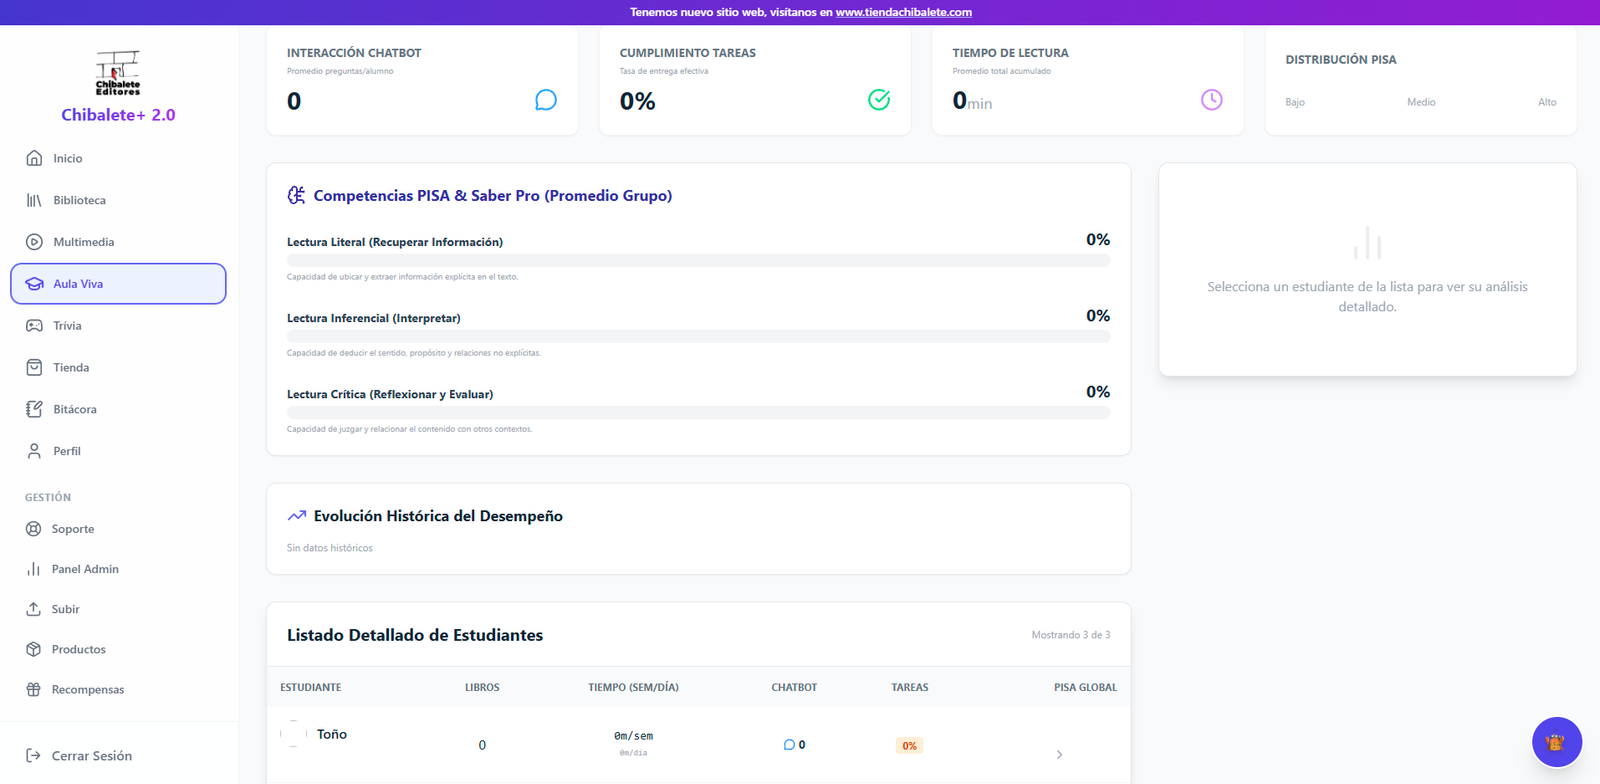Click the Multimedia play icon
Viewport: 1600px width, 784px height.
click(34, 242)
